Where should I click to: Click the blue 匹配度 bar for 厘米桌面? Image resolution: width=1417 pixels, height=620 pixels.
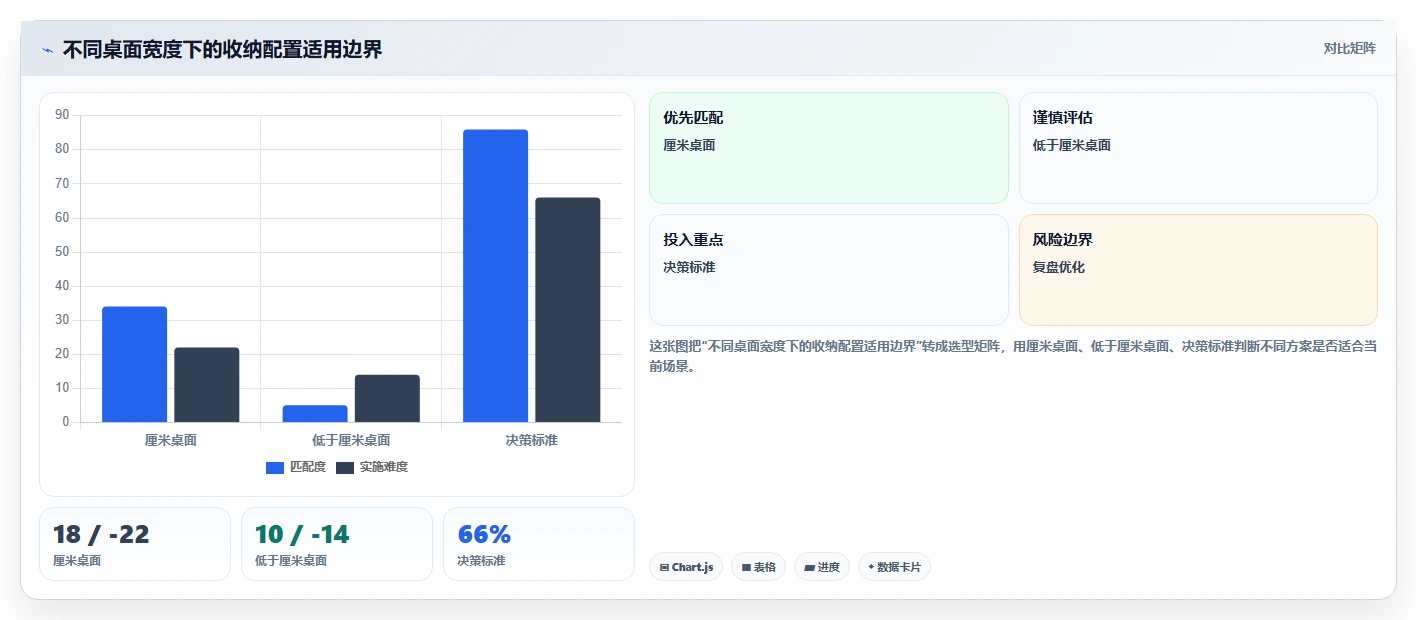tap(134, 364)
